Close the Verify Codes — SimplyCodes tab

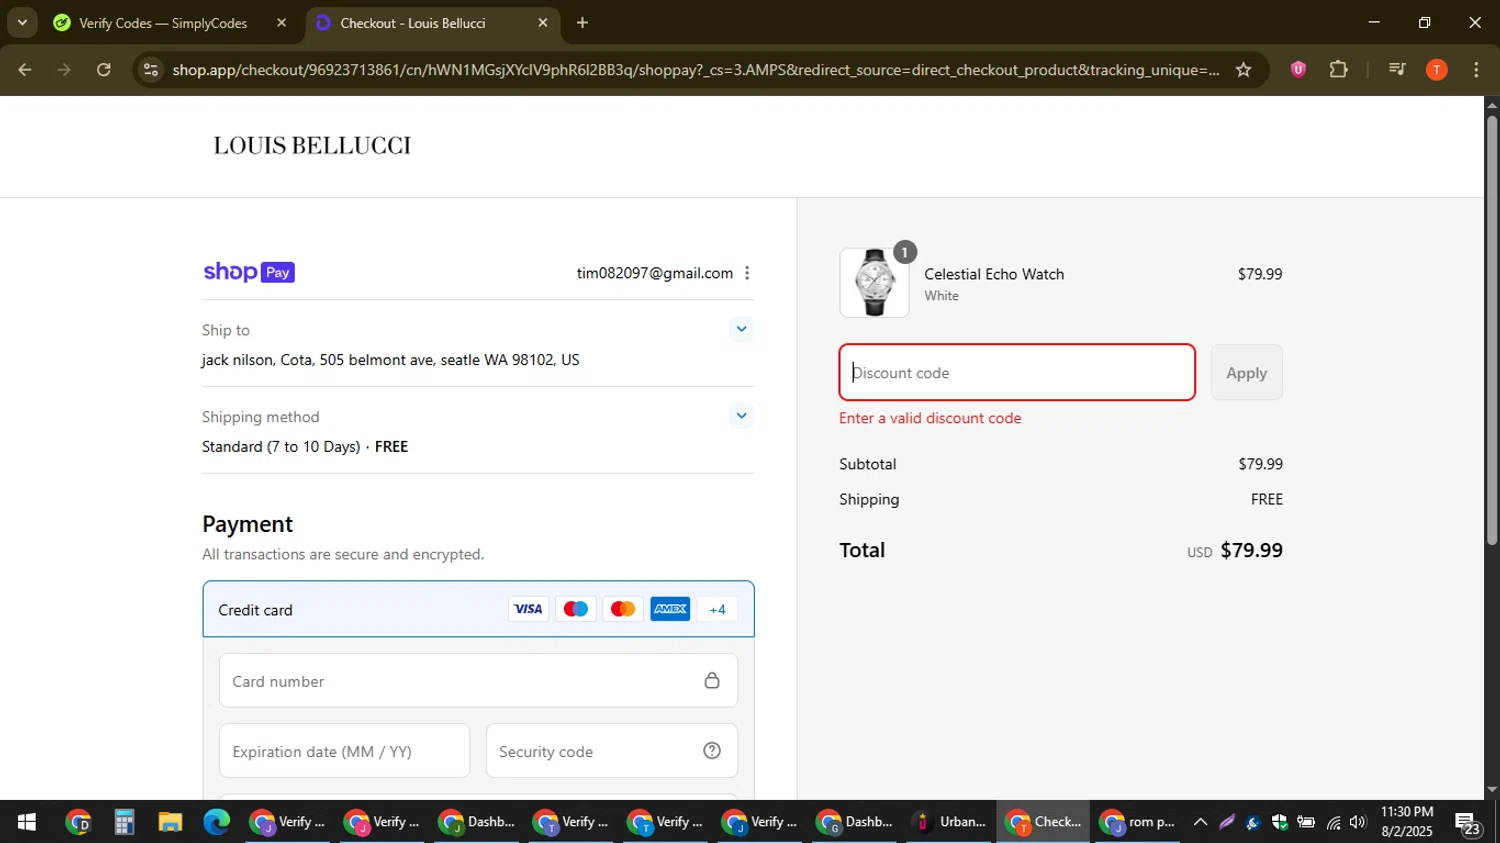point(281,23)
